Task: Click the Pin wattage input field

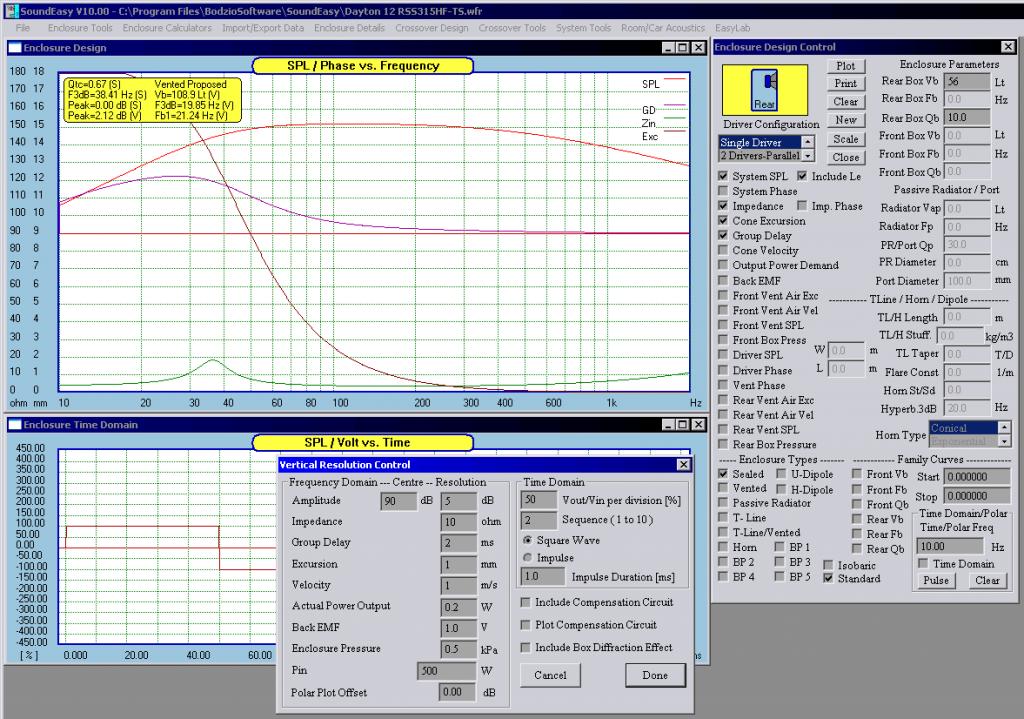Action: [446, 671]
